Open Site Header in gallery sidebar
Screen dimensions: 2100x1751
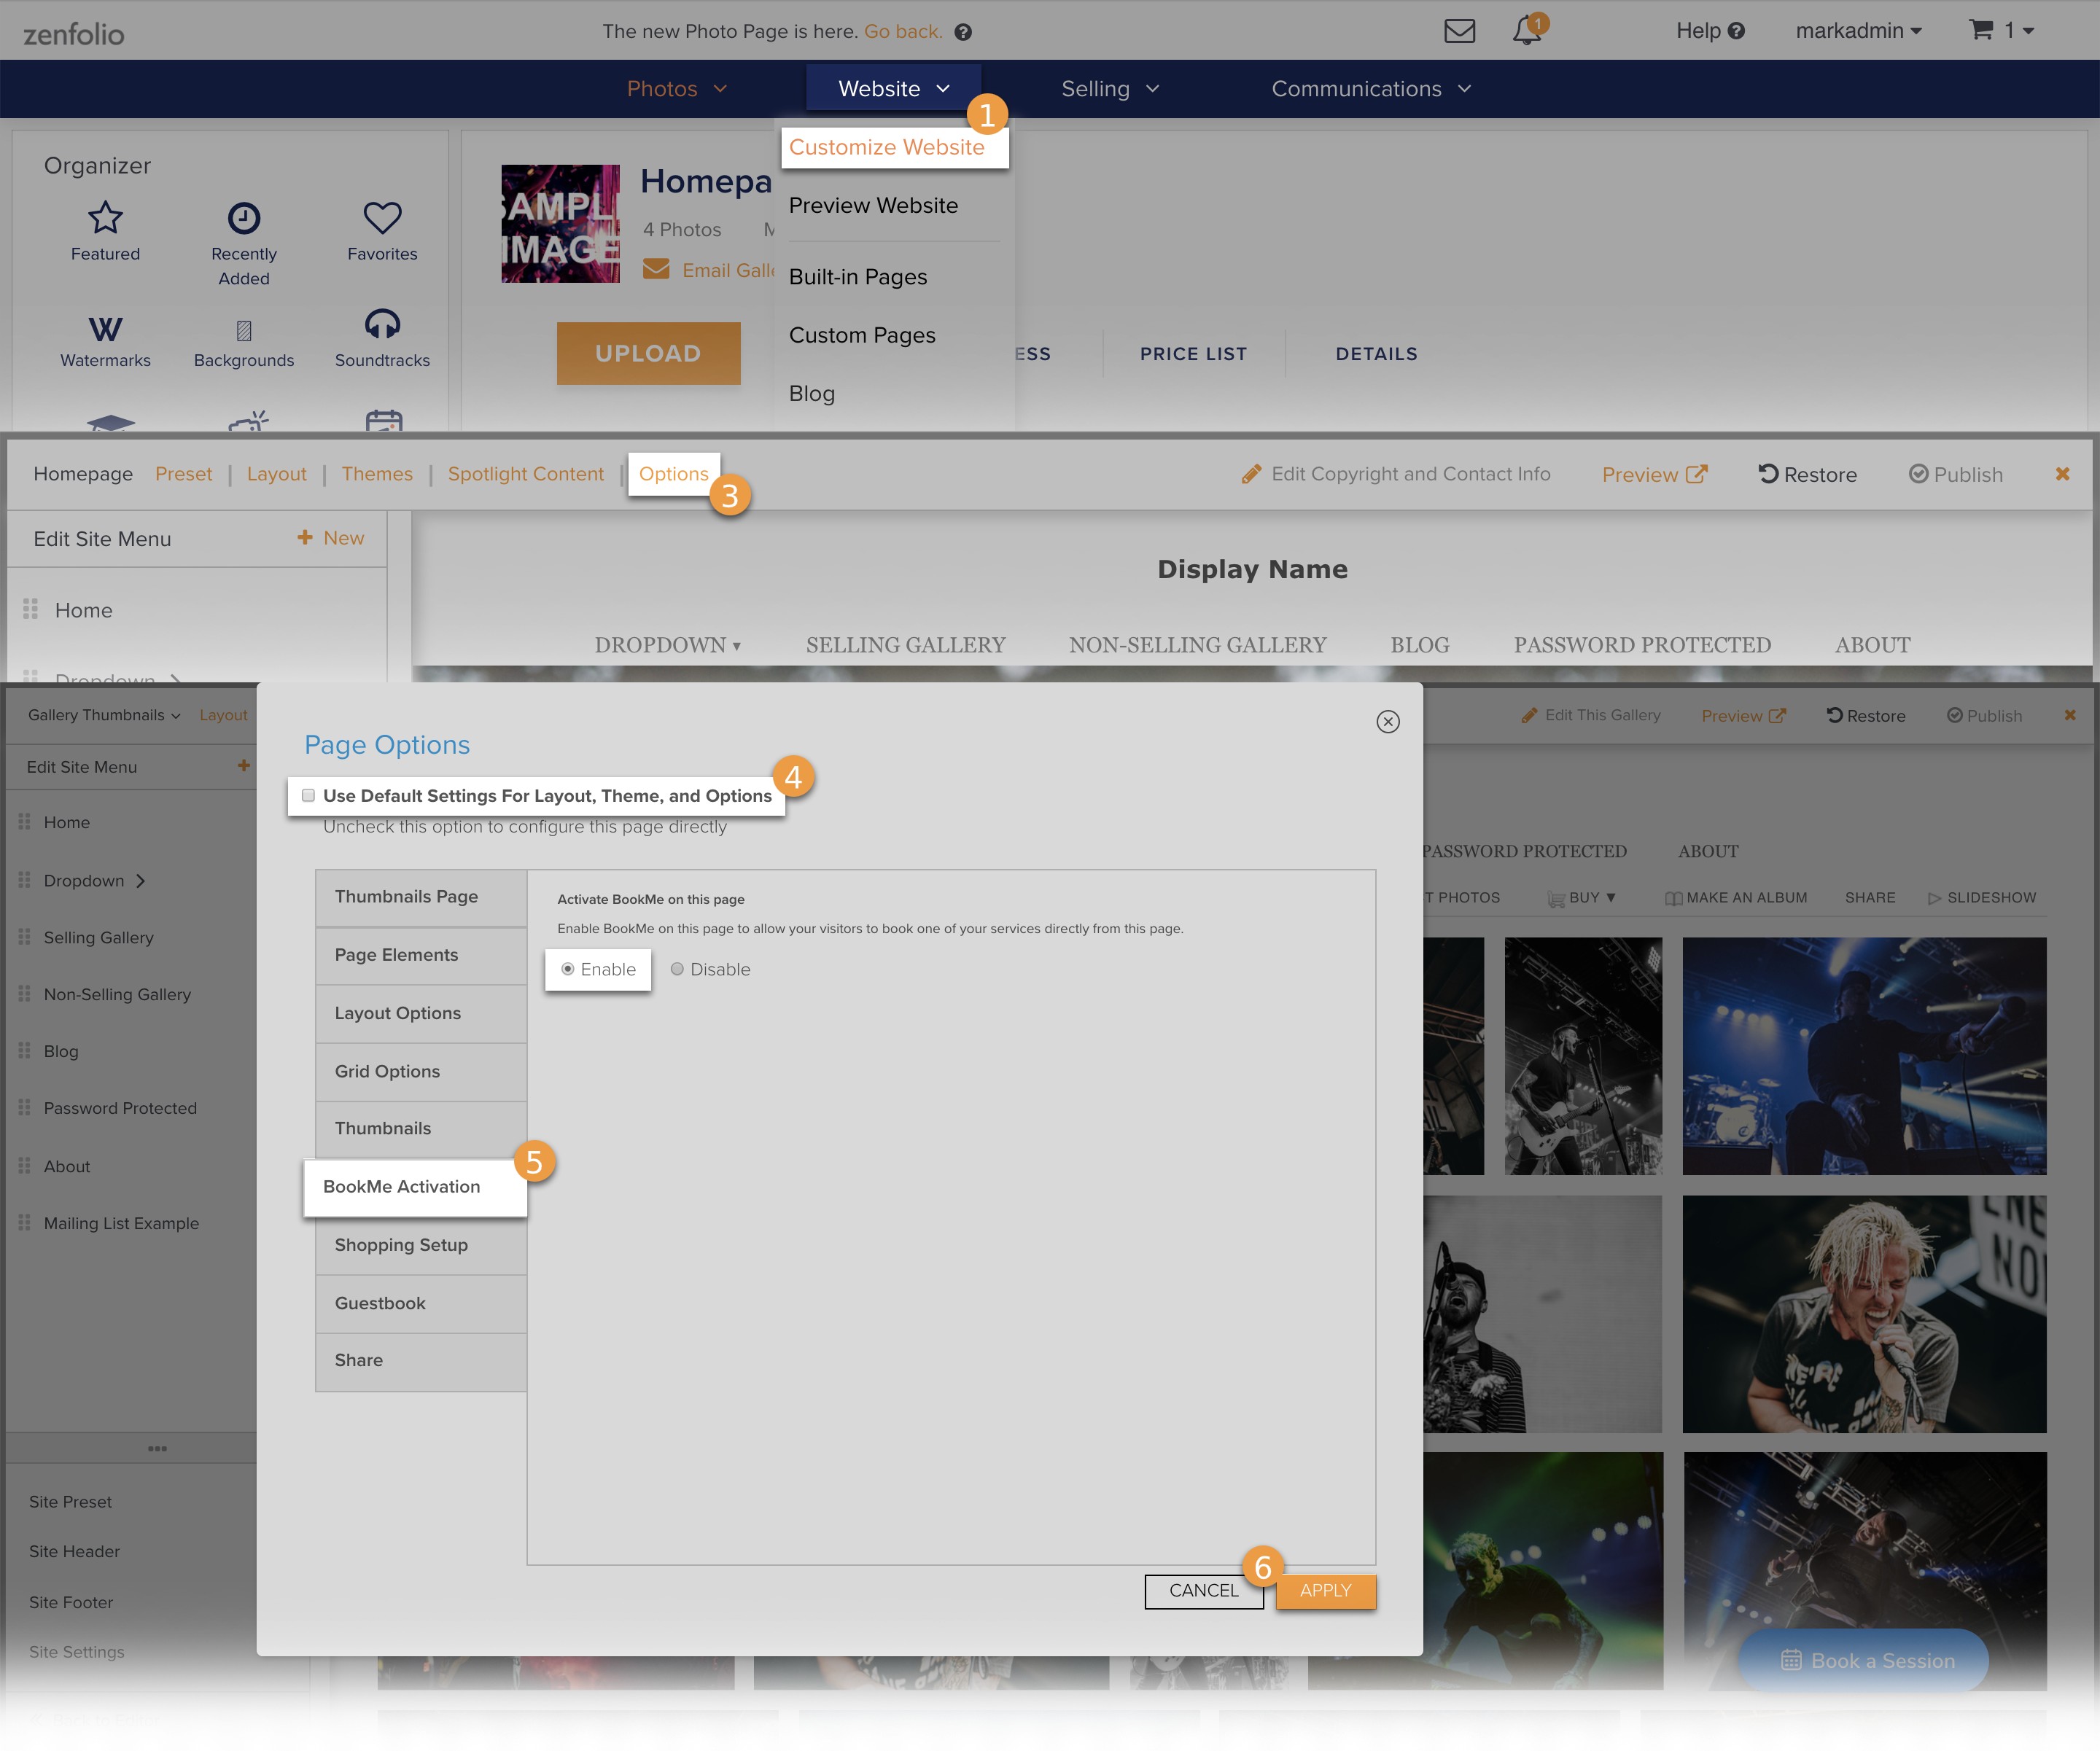coord(74,1551)
